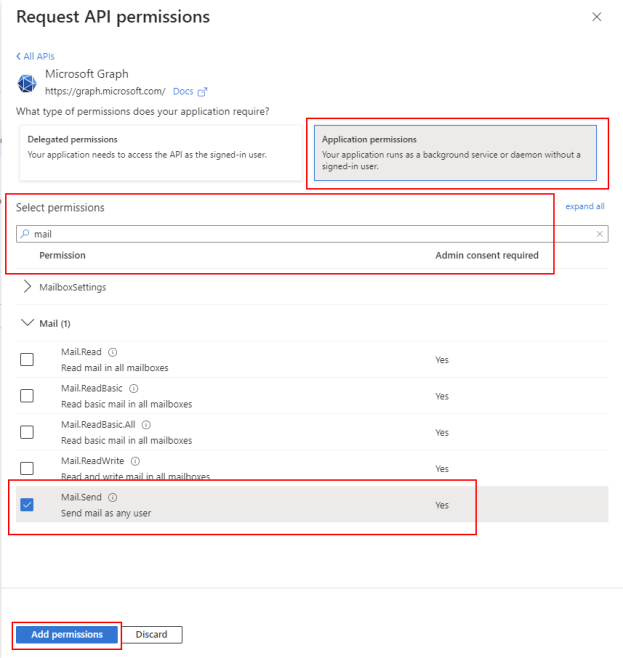Show info tooltip for Mail.ReadBasic

[133, 388]
